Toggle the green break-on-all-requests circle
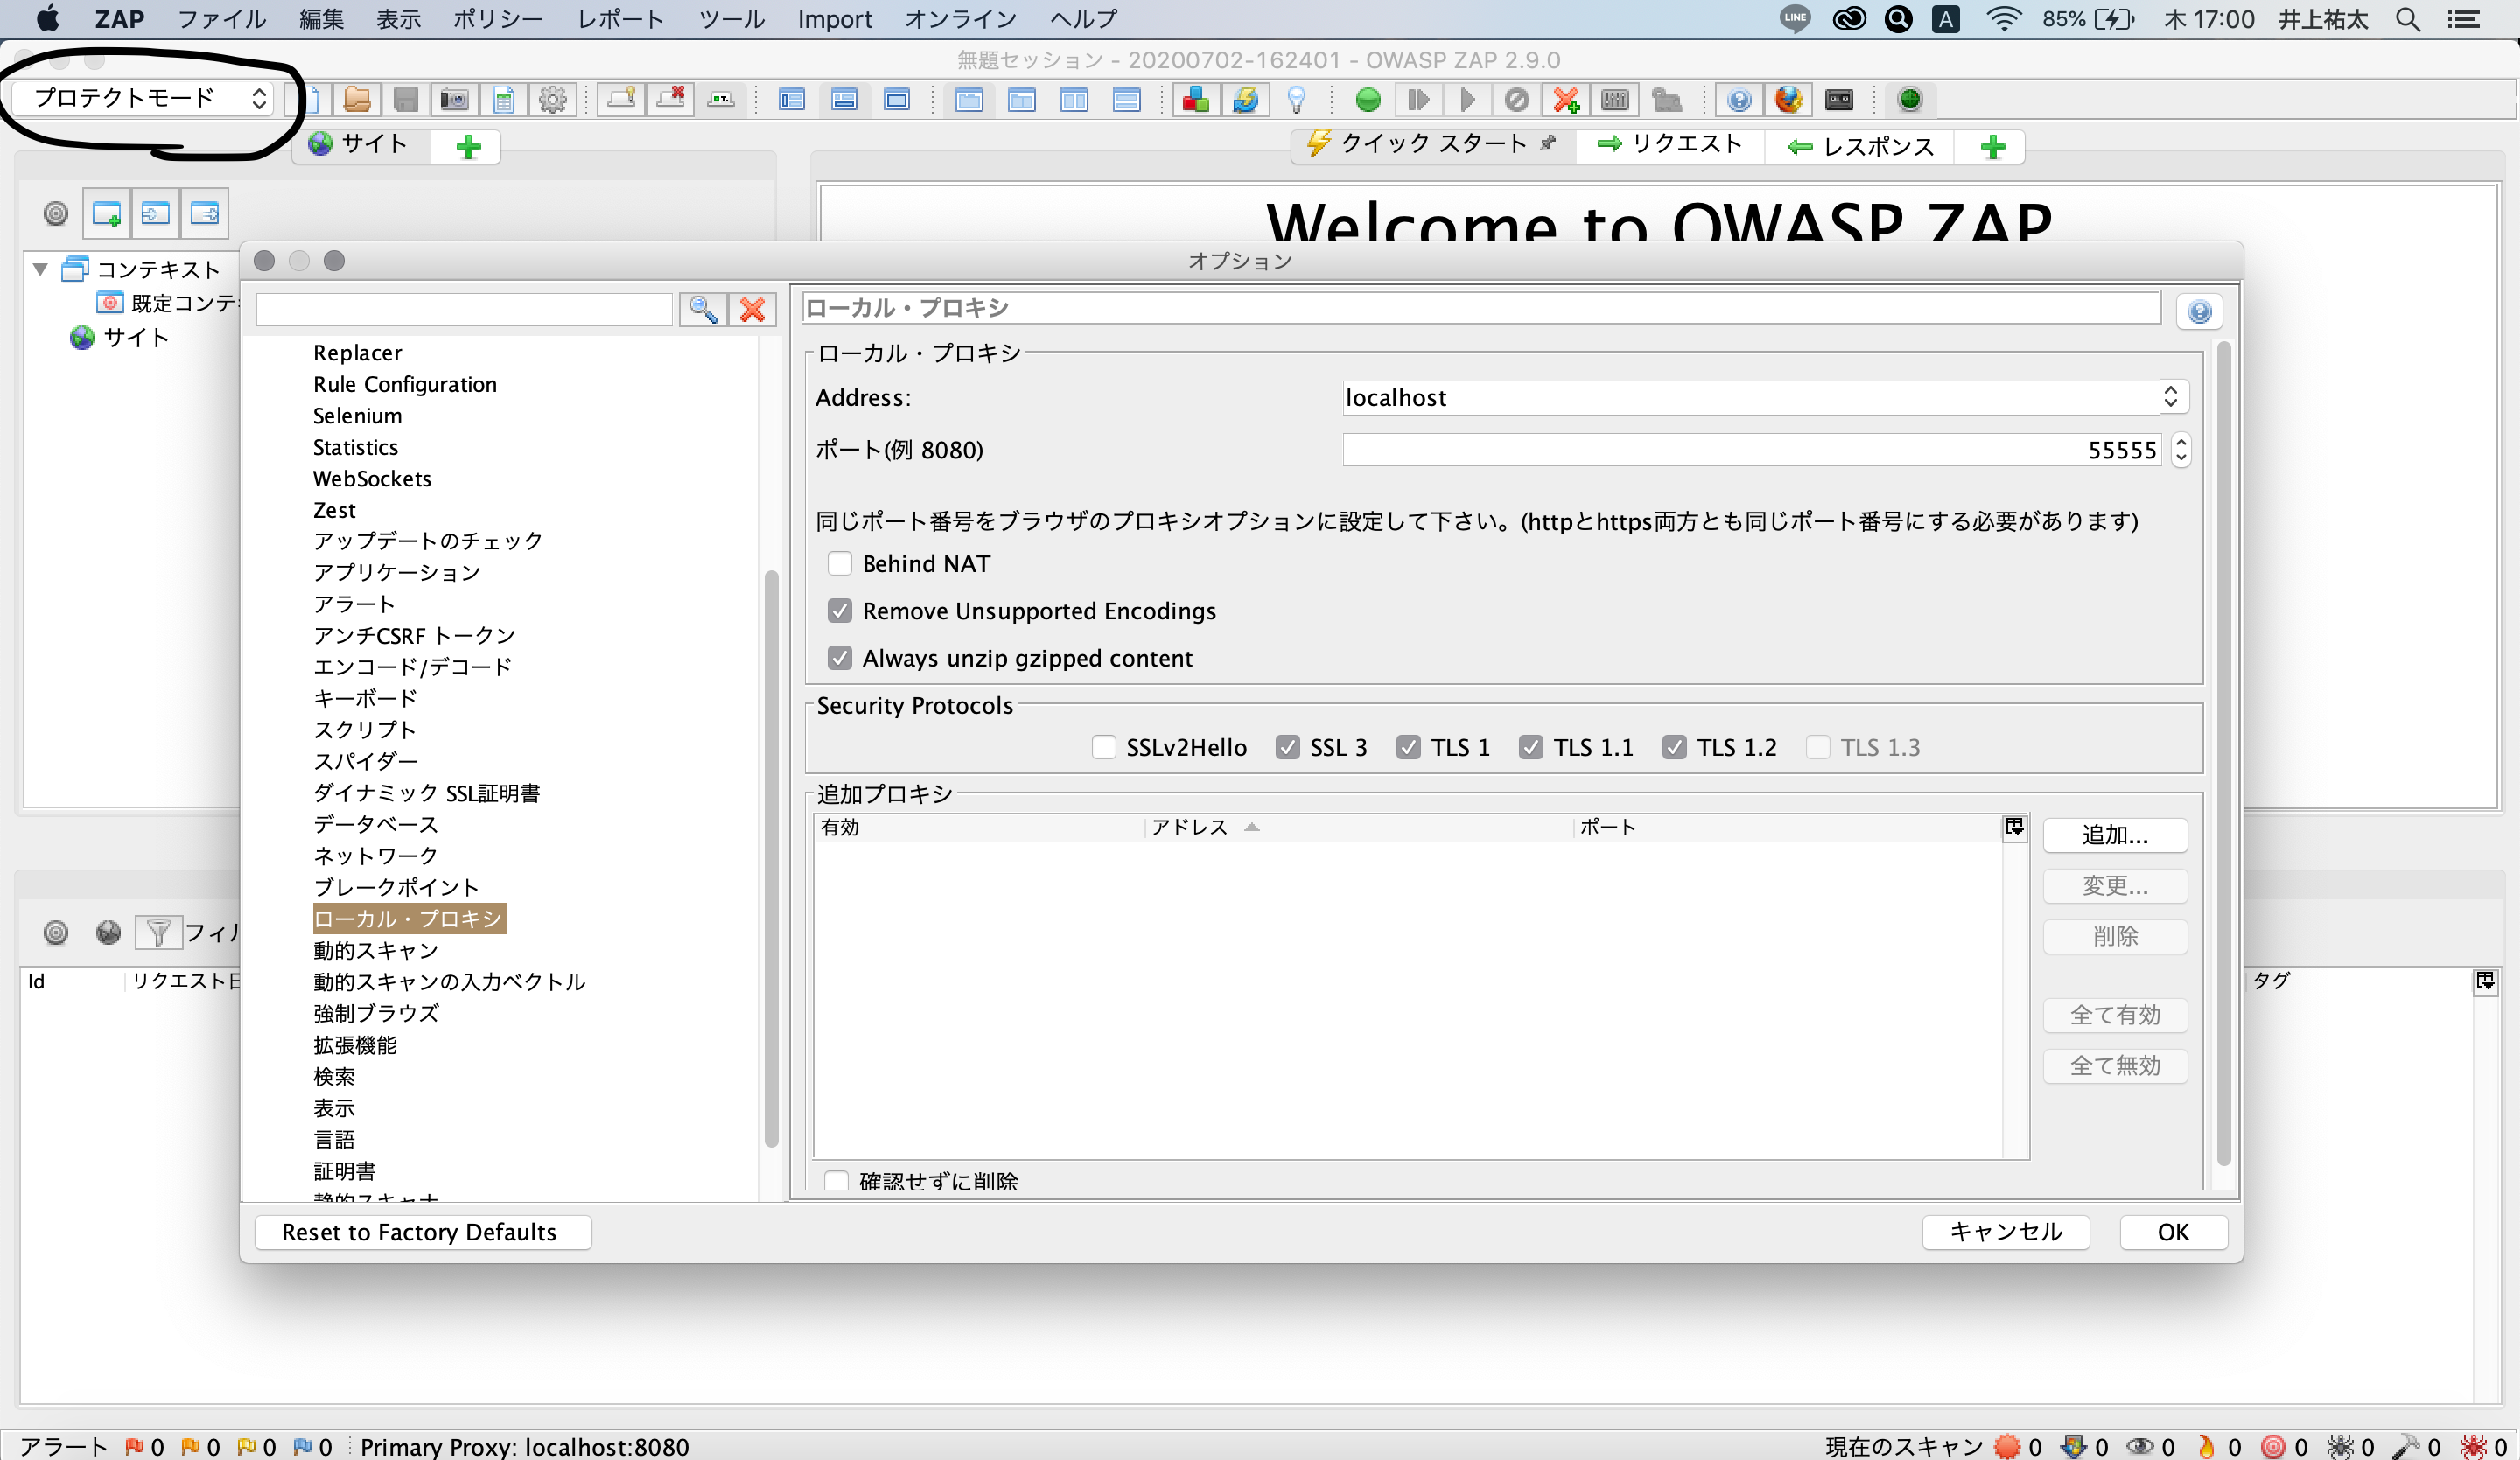 (x=1368, y=100)
